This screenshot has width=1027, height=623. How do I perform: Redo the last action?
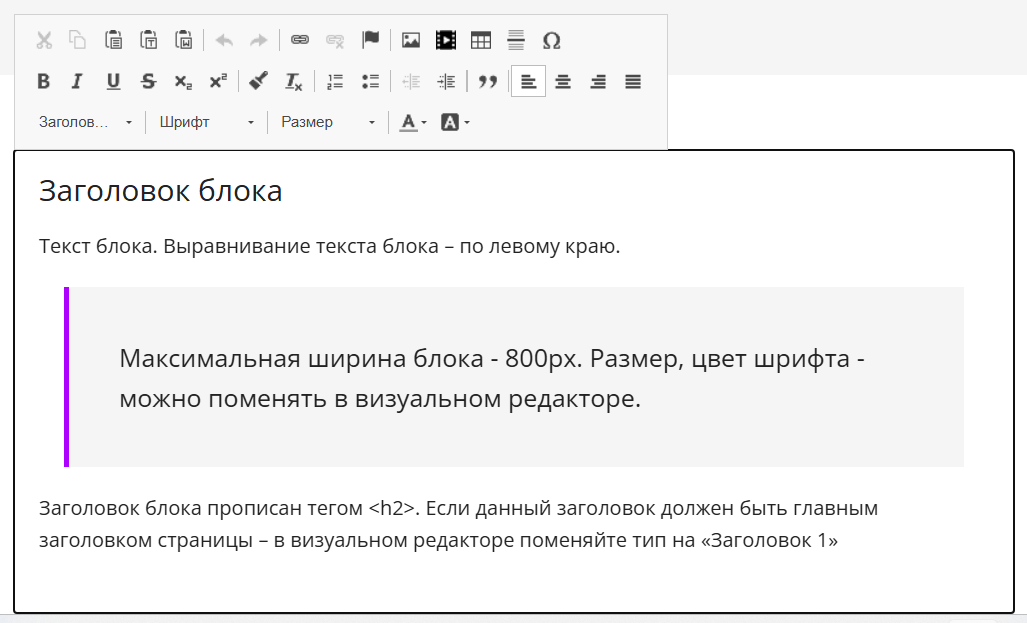259,41
